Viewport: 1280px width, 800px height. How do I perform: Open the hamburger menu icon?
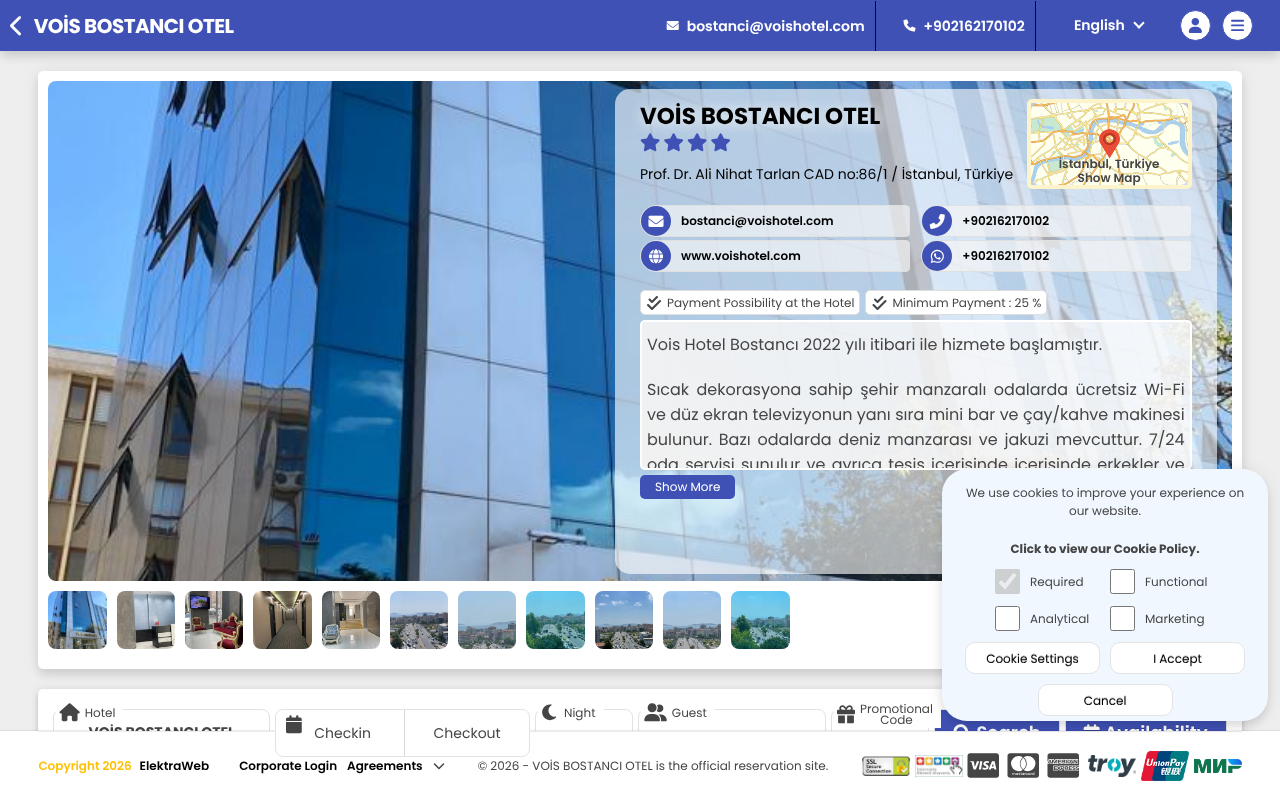(x=1237, y=26)
